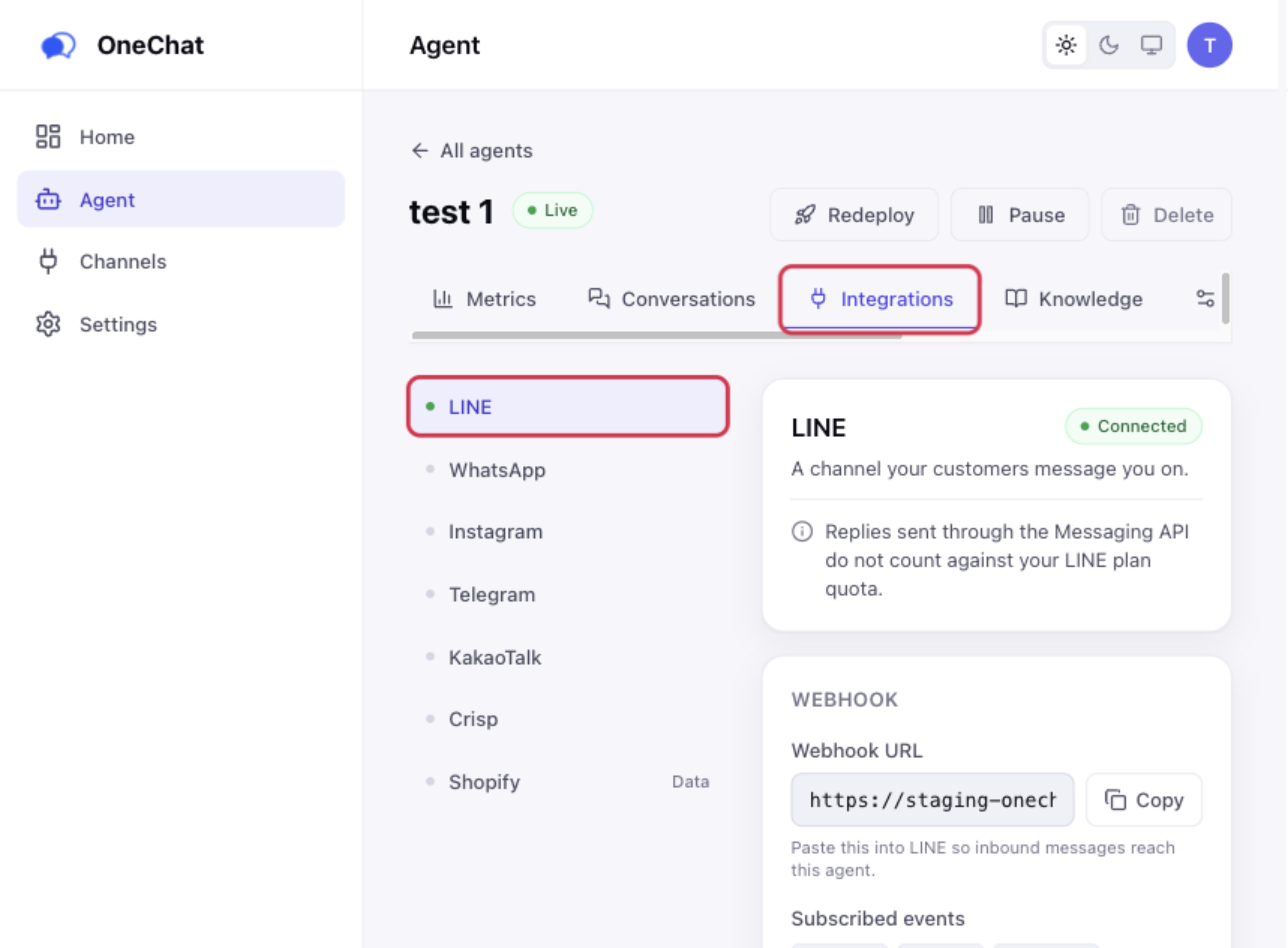This screenshot has height=948, width=1288.
Task: Select KakaoTalk integration
Action: 568,657
